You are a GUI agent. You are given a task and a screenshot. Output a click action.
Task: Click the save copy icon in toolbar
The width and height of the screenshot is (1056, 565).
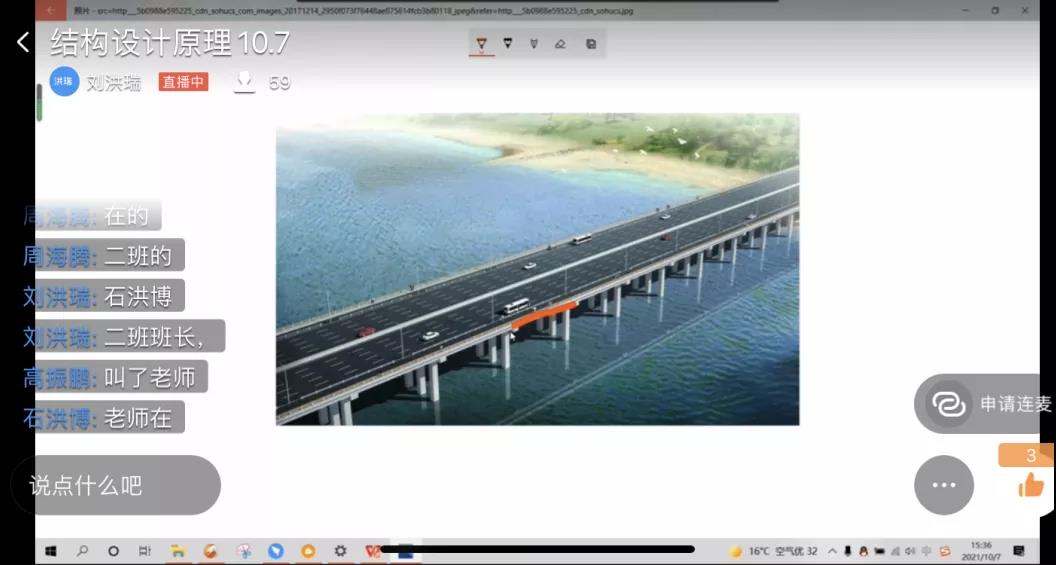click(591, 44)
